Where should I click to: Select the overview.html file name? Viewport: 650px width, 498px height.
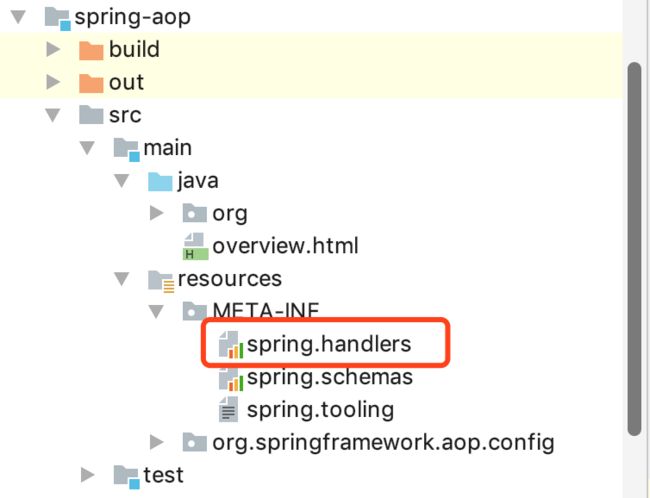pos(285,246)
